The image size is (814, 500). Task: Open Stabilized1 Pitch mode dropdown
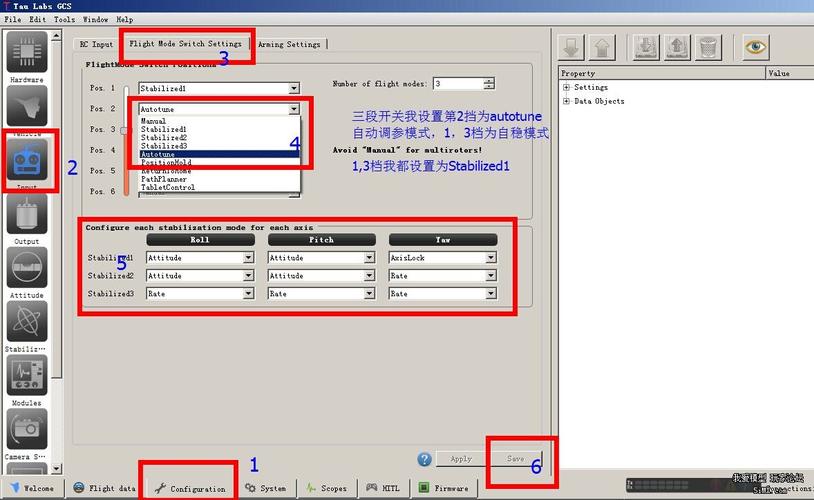321,258
